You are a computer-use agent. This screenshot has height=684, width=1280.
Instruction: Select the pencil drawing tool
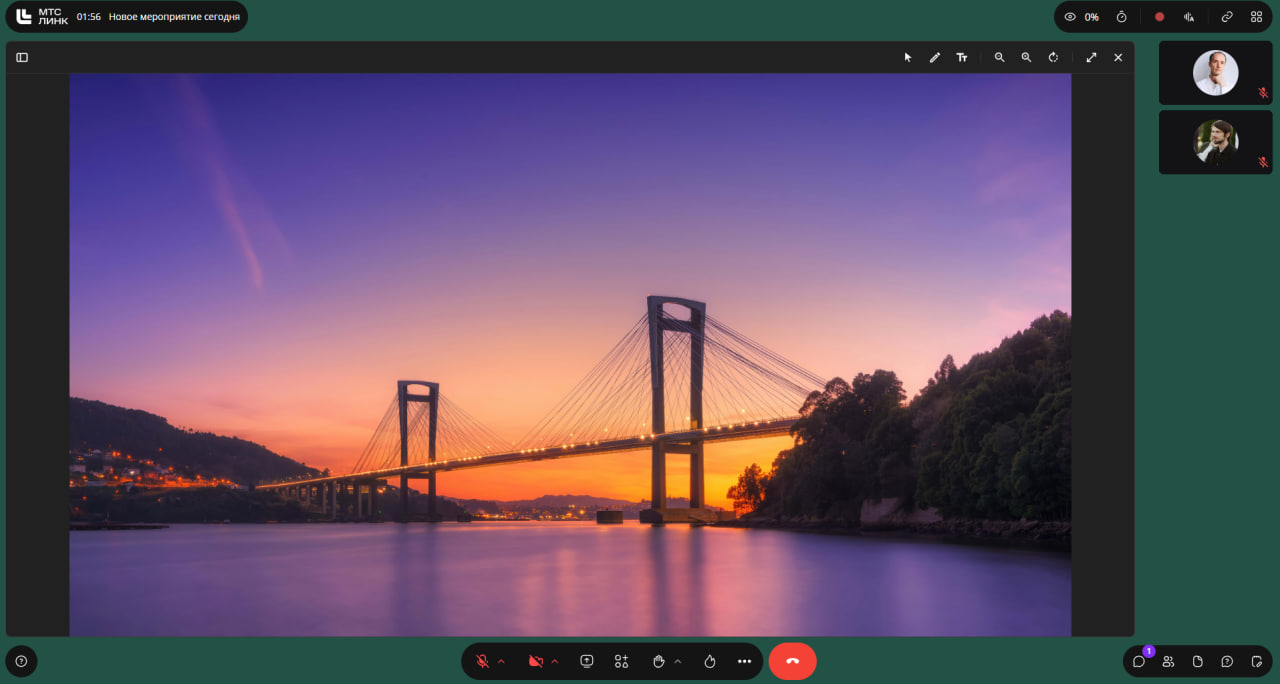pos(935,57)
